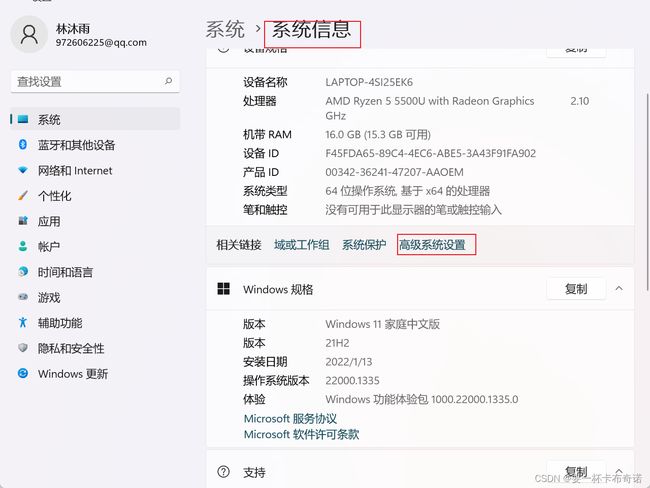Go to 个性化 settings
650x488 pixels.
(x=95, y=195)
